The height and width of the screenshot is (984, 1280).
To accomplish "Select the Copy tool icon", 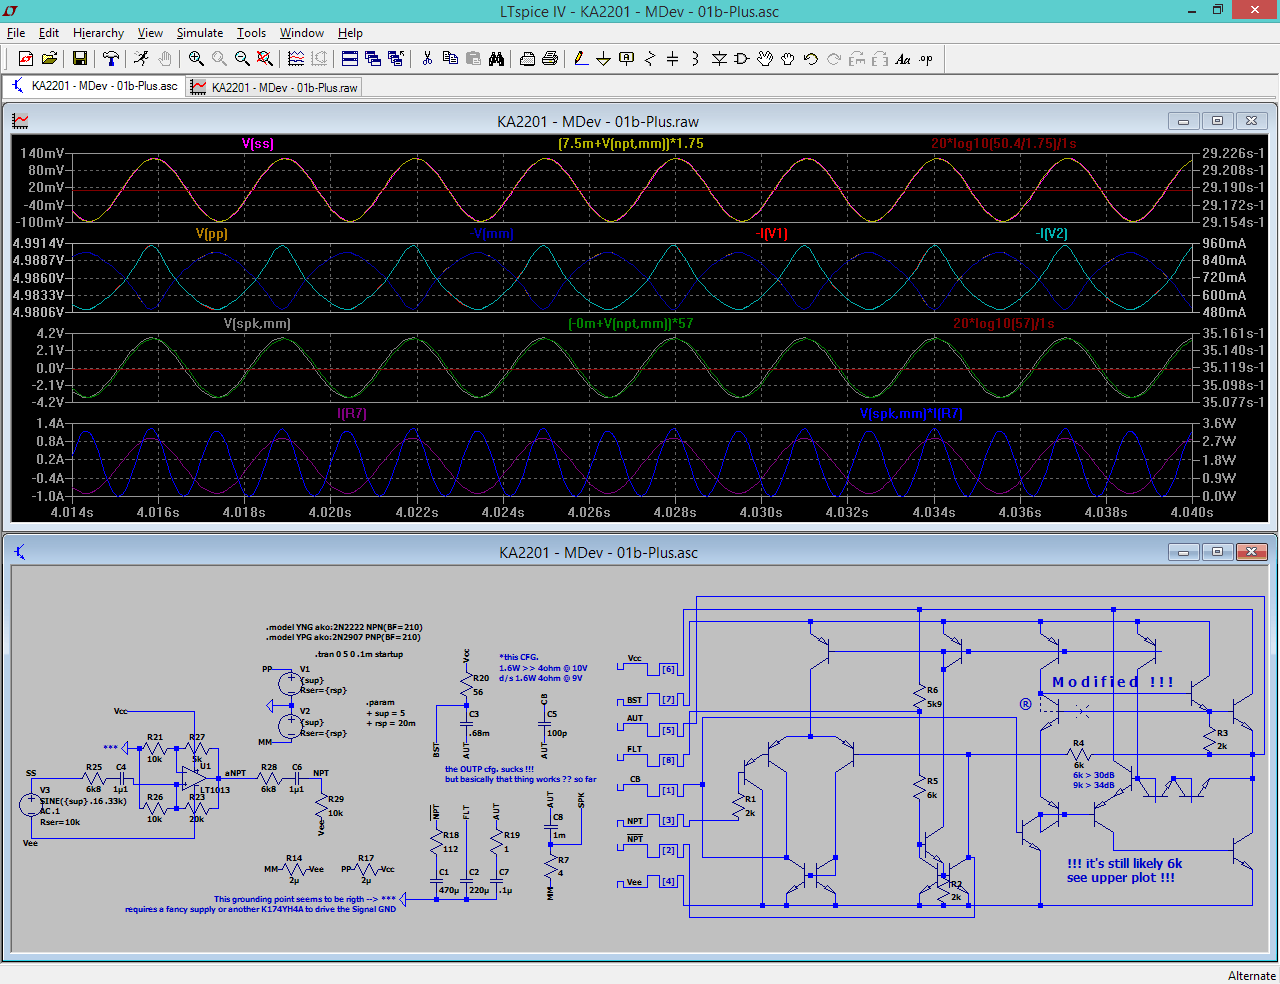I will click(450, 59).
